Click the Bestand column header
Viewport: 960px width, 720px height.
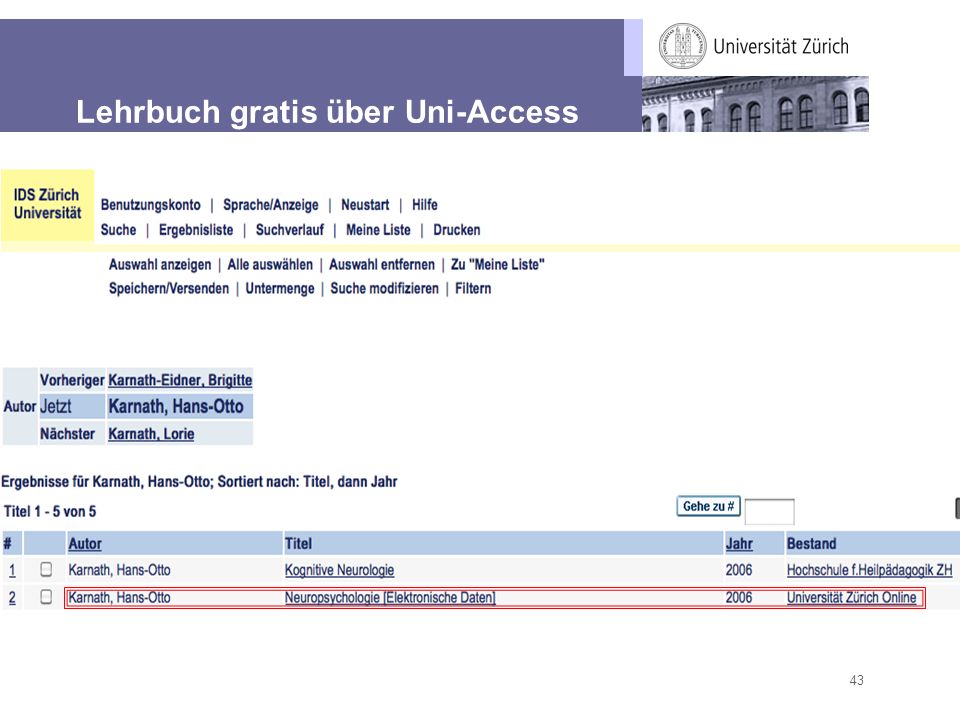tap(811, 544)
